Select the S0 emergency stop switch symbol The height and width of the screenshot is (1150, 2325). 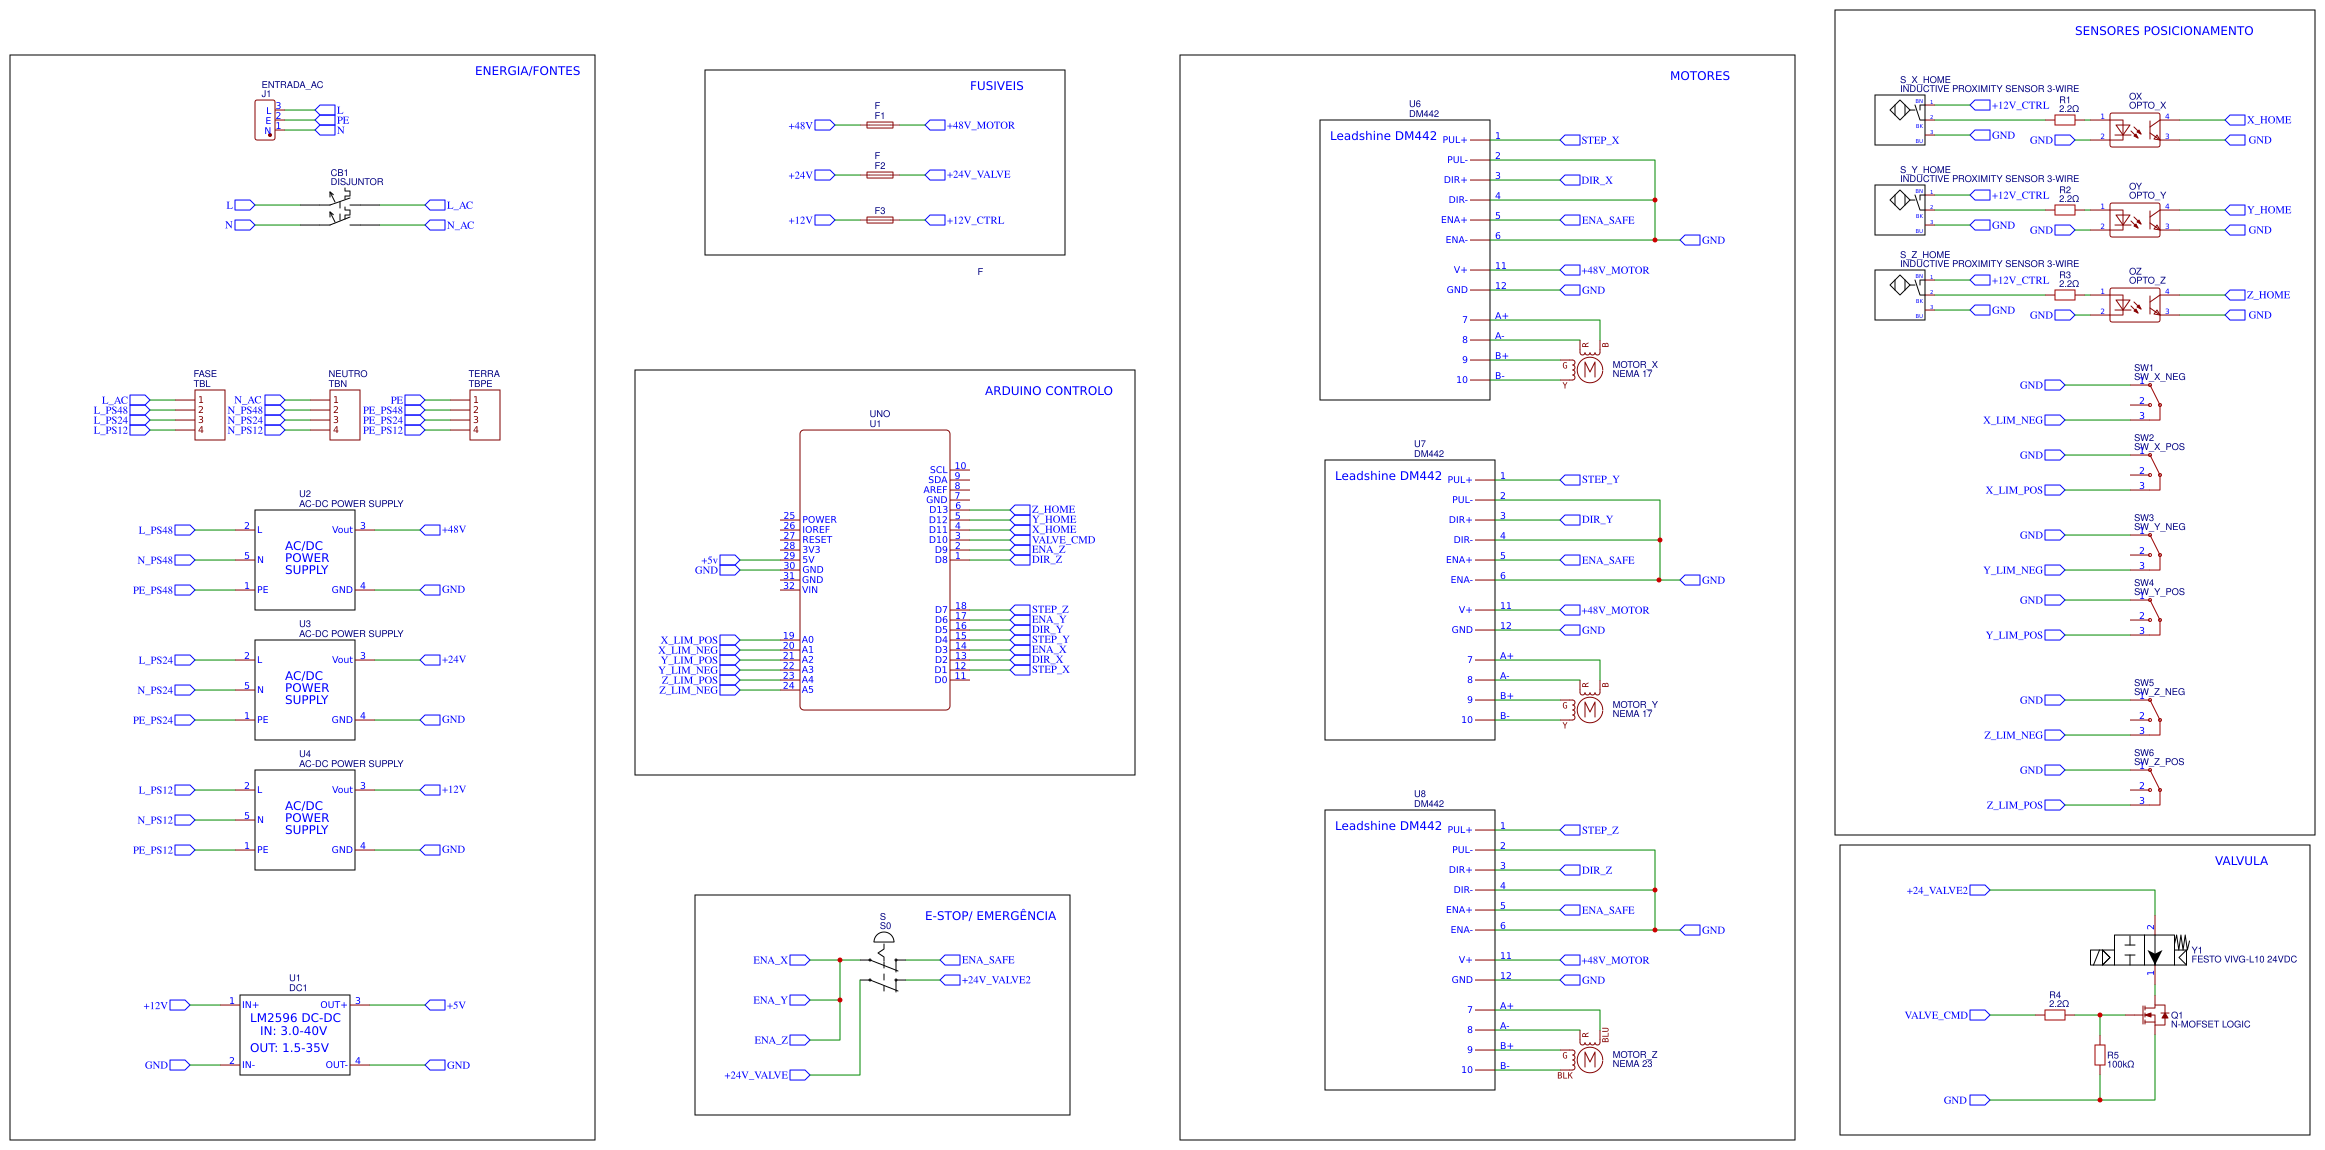(x=884, y=965)
